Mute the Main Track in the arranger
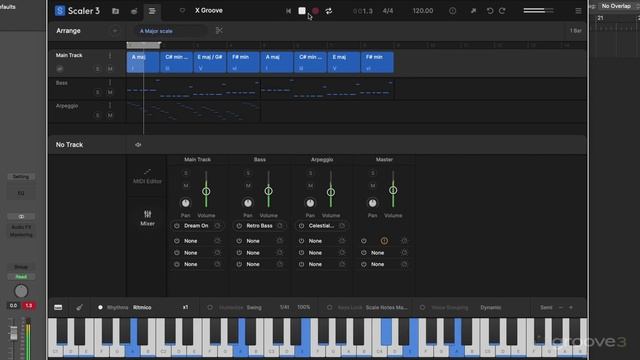The image size is (640, 360). click(110, 69)
